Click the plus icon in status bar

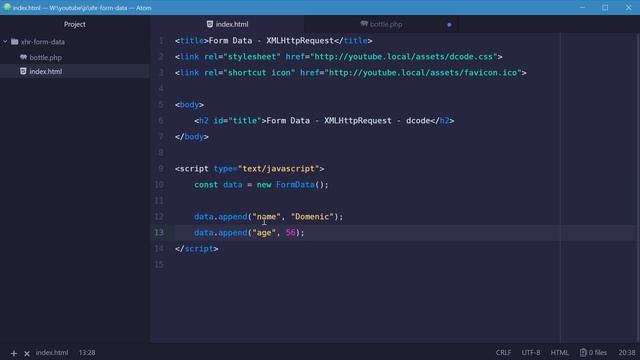click(x=14, y=353)
